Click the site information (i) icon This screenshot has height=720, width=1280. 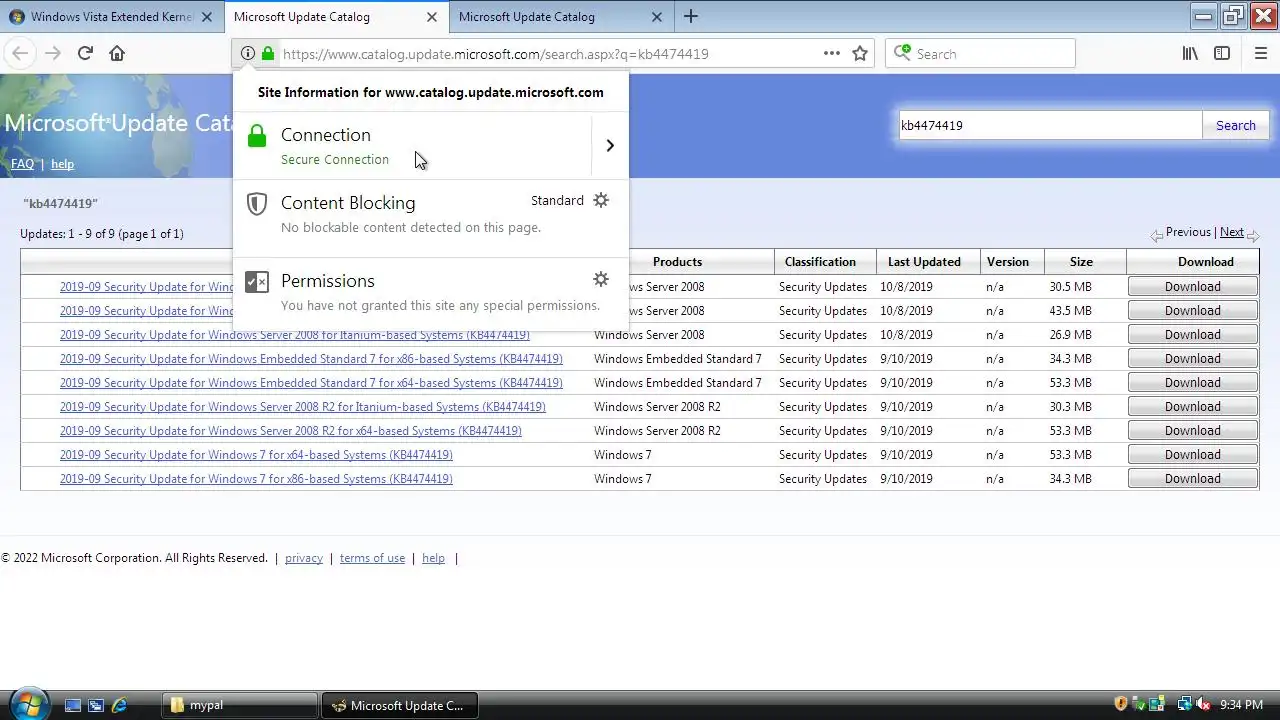click(247, 54)
